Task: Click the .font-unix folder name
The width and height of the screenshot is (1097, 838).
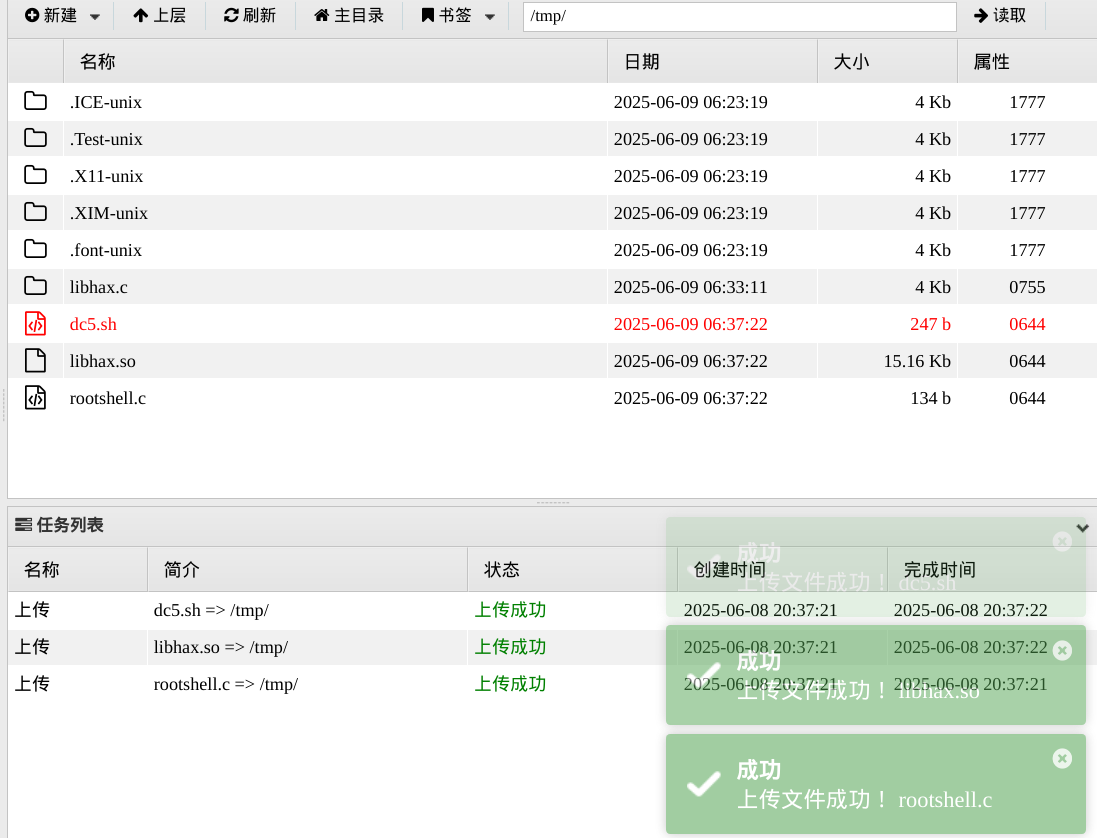Action: (106, 250)
